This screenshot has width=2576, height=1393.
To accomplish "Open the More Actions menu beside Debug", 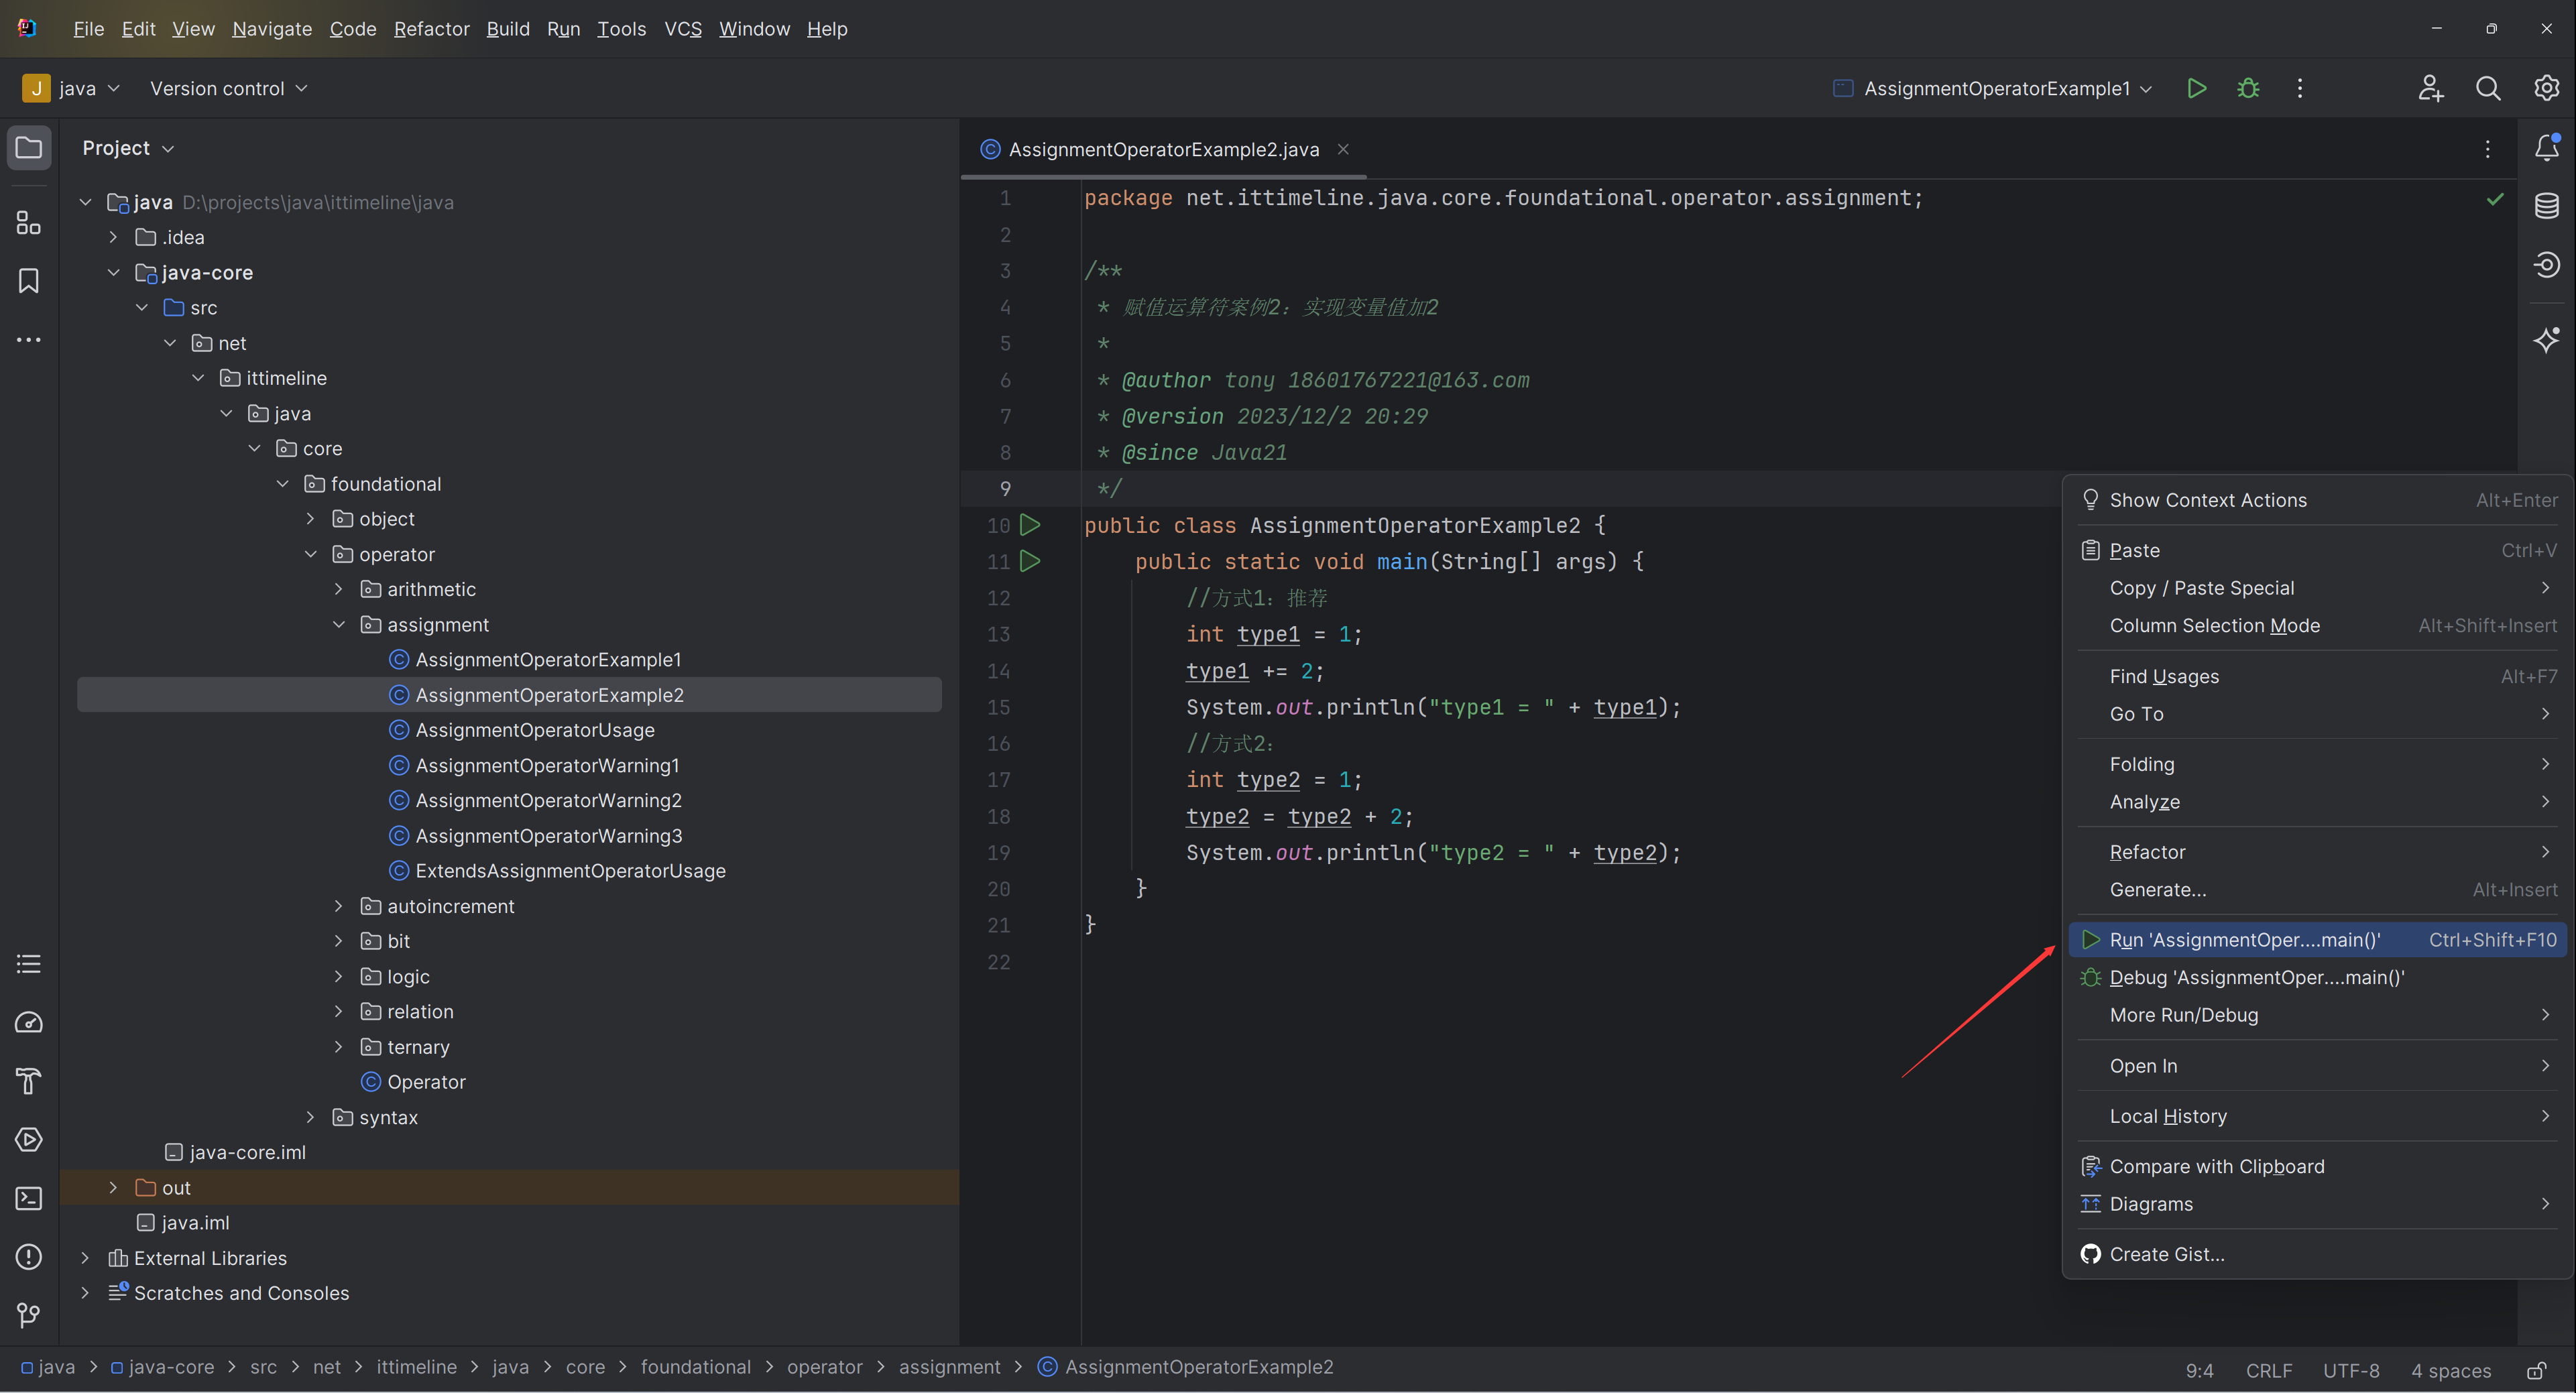I will point(2300,88).
